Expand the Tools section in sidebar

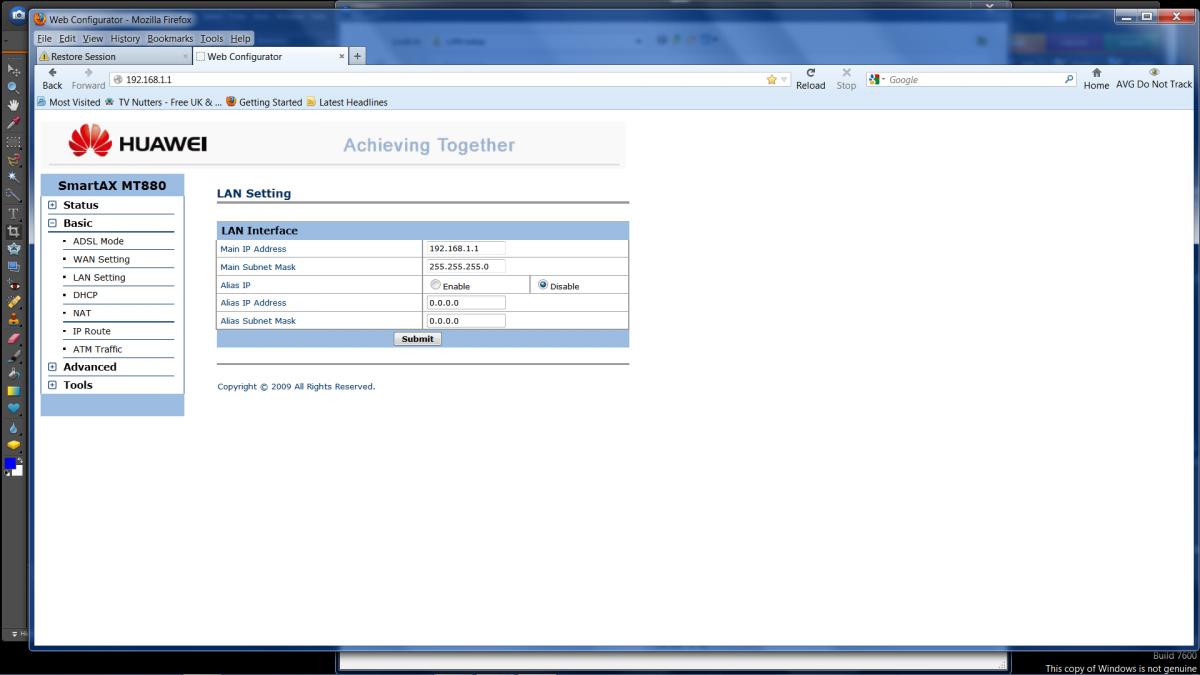tap(52, 385)
